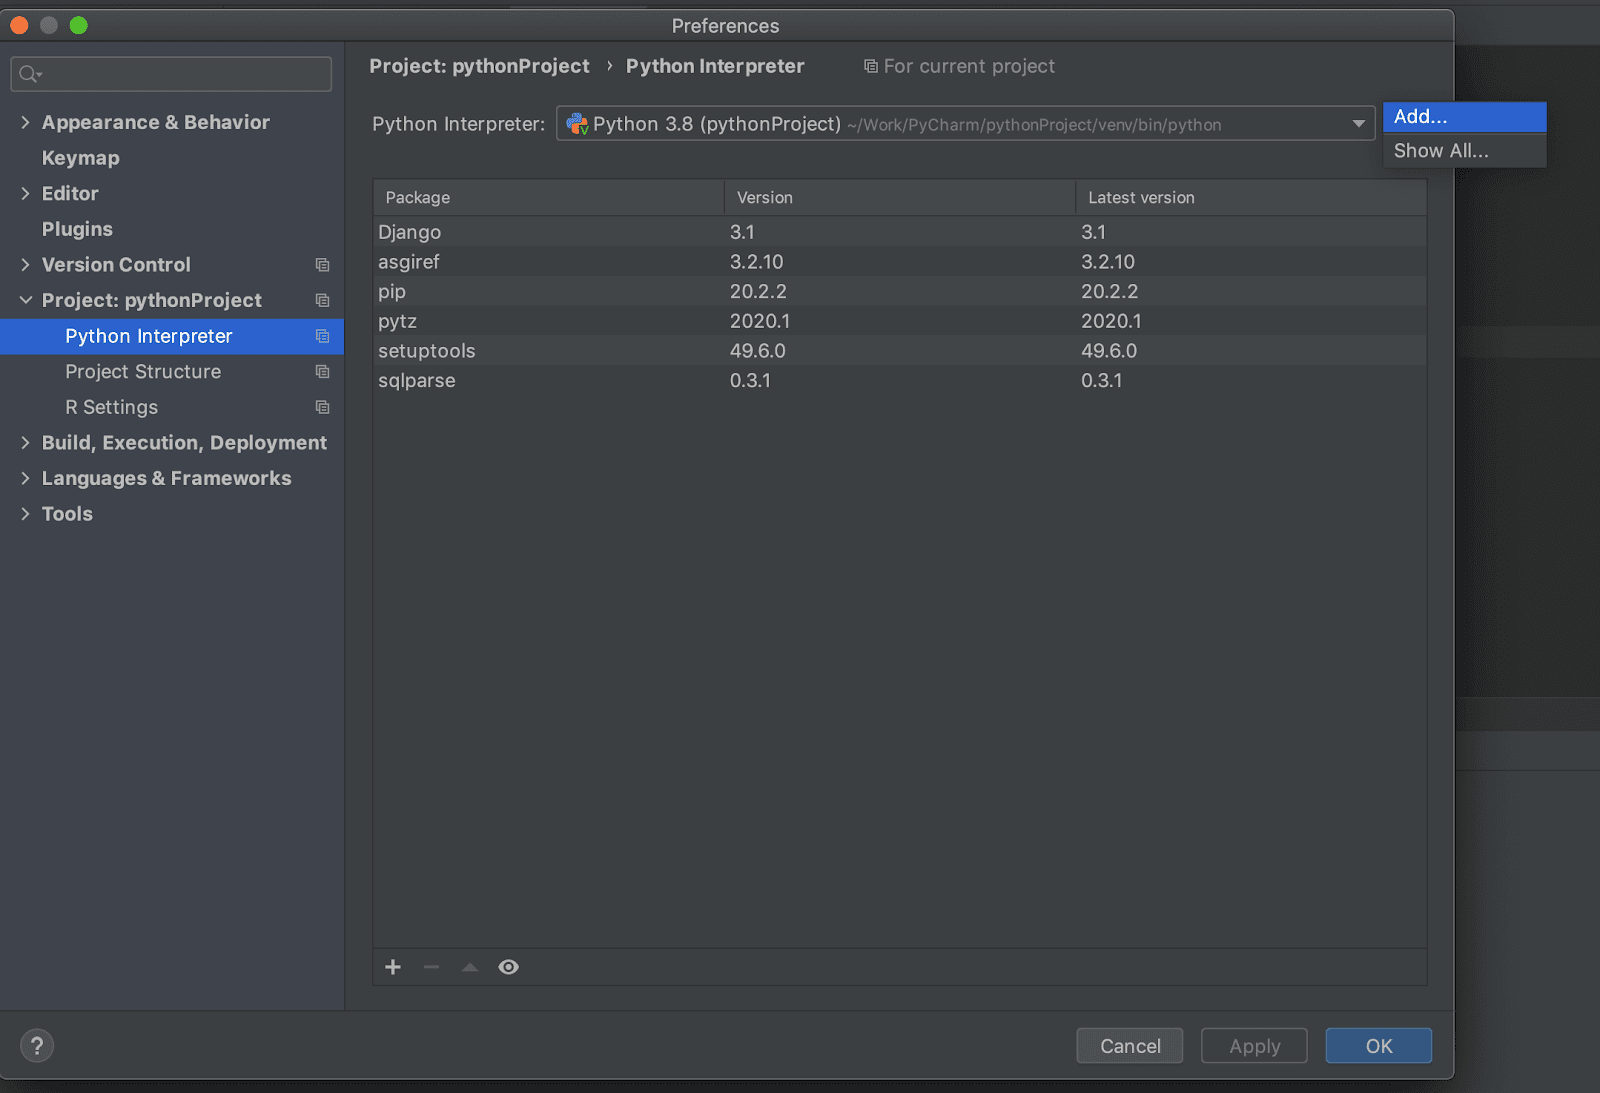This screenshot has width=1600, height=1093.
Task: Expand Build, Execution, Deployment section
Action: [x=25, y=443]
